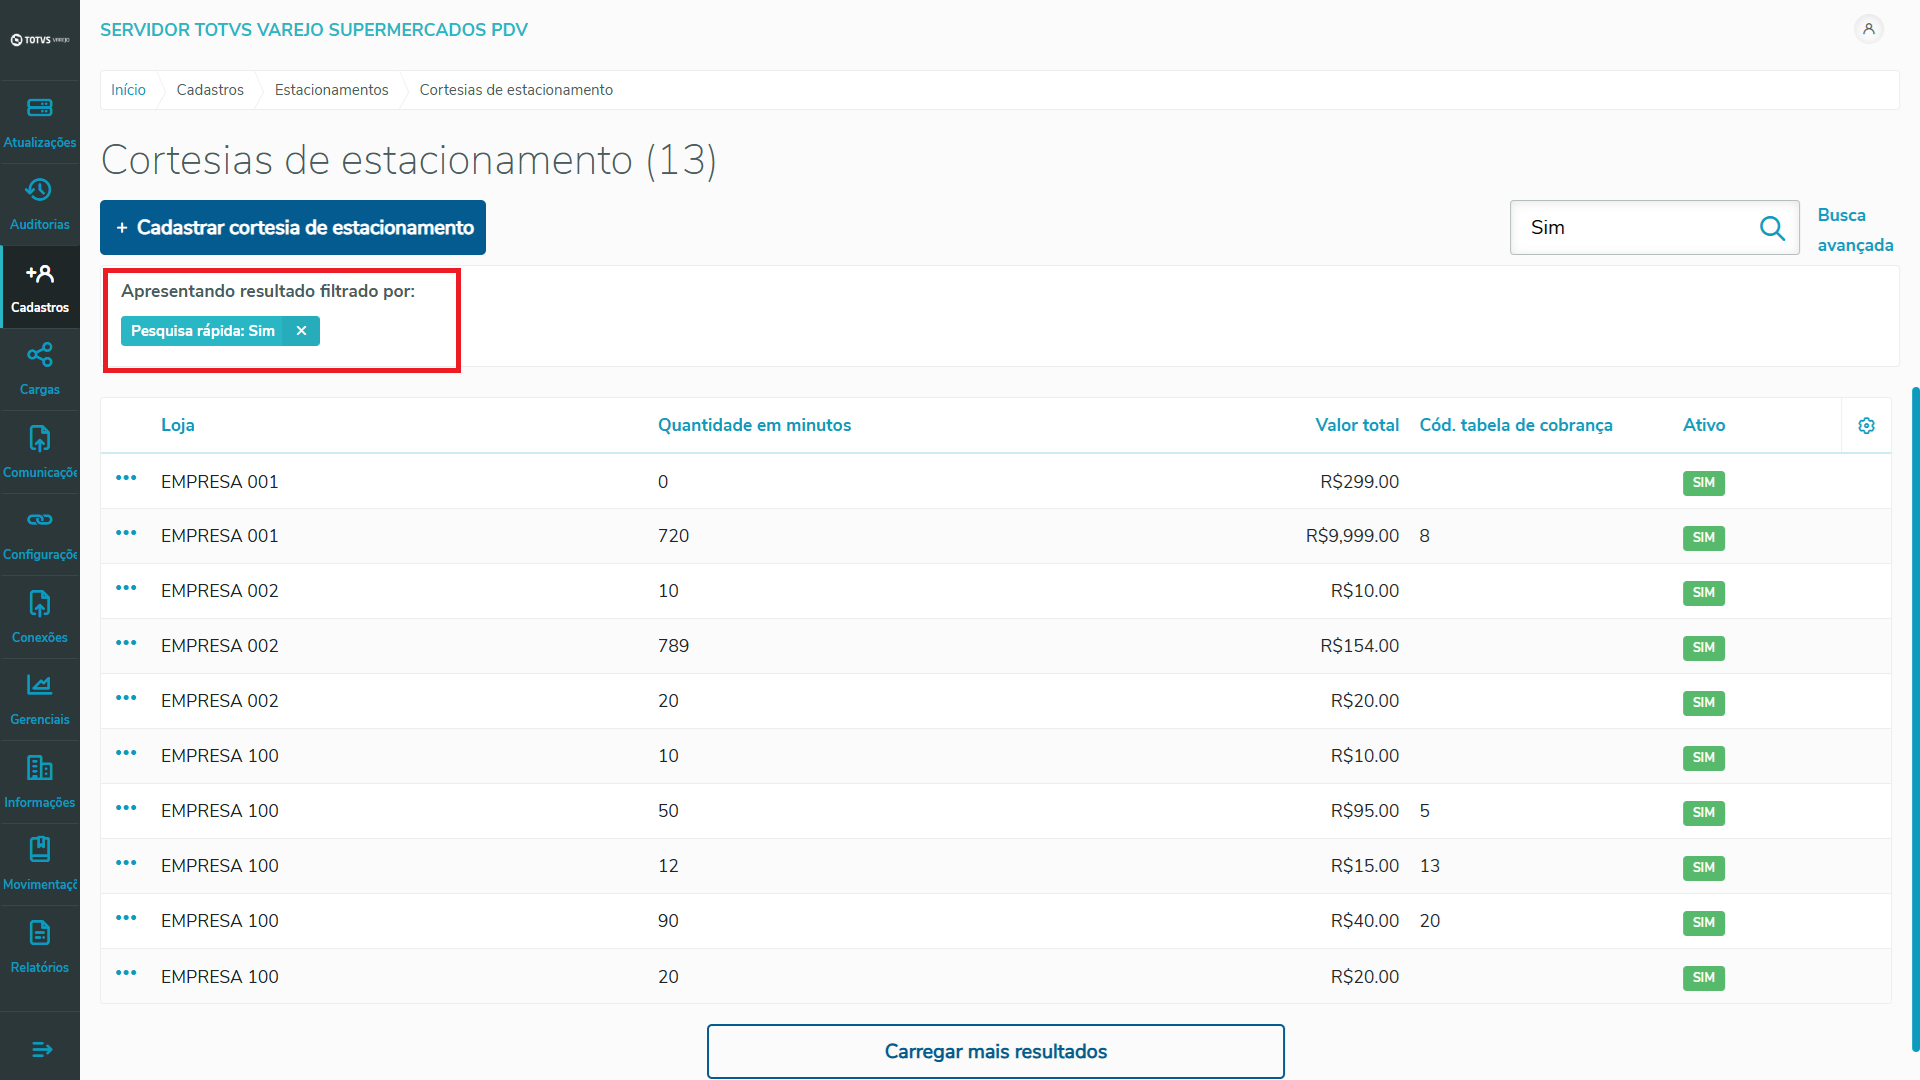Open the Atualizações sidebar icon
1920x1080 pixels.
(40, 108)
